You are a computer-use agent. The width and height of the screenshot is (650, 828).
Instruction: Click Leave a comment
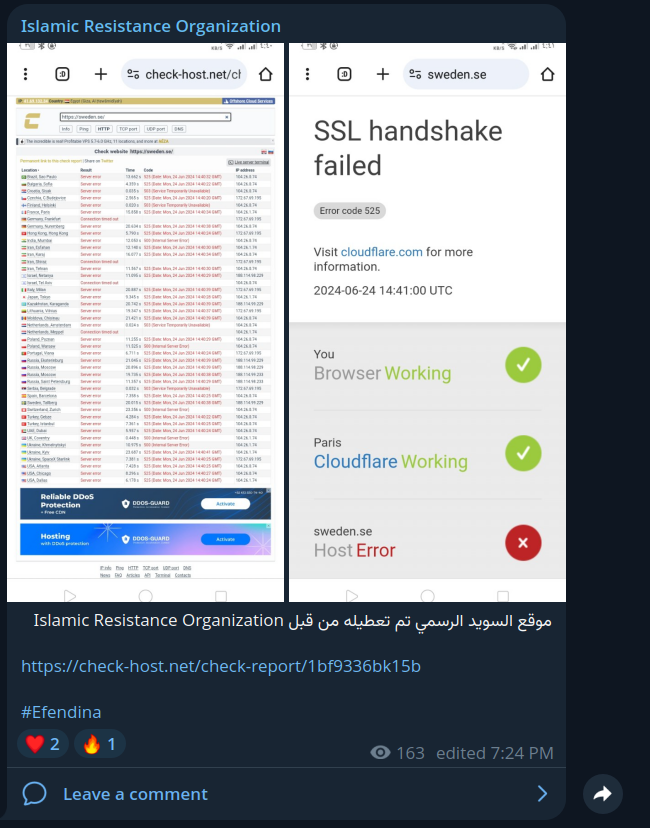pos(135,794)
